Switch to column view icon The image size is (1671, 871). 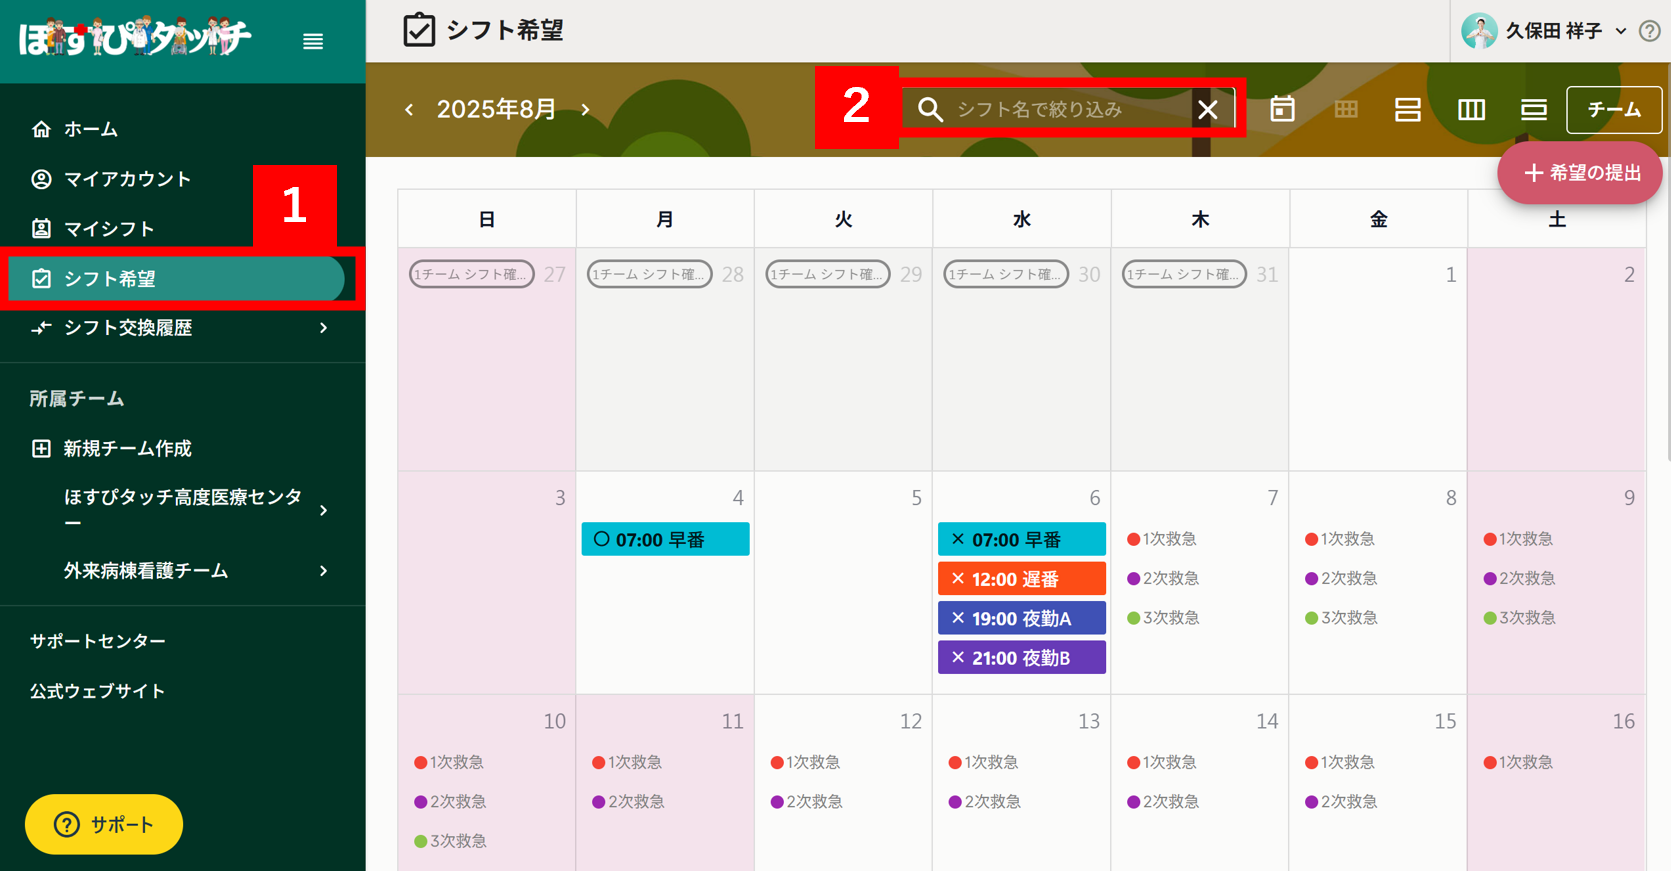(1471, 109)
